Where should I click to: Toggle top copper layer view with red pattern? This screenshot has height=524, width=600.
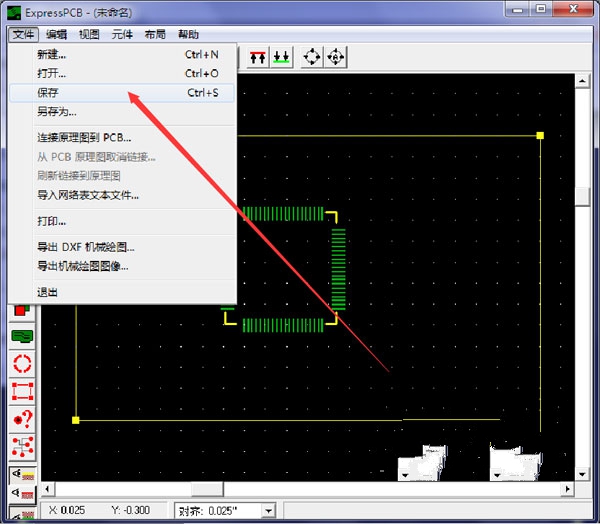[23, 494]
